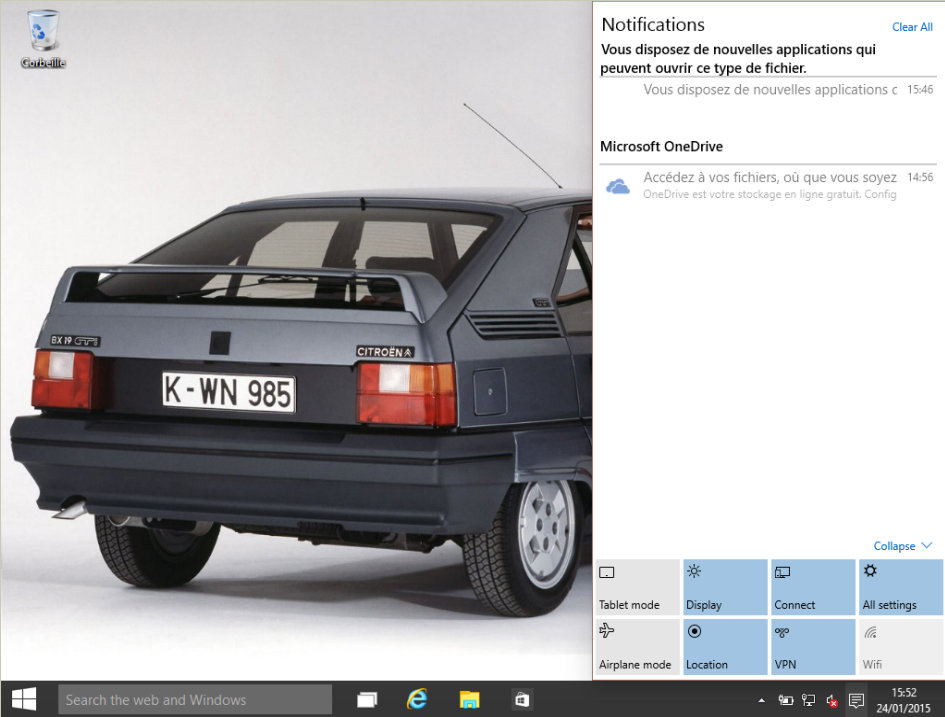The width and height of the screenshot is (945, 717).
Task: Collapse the quick actions panel
Action: coord(902,546)
